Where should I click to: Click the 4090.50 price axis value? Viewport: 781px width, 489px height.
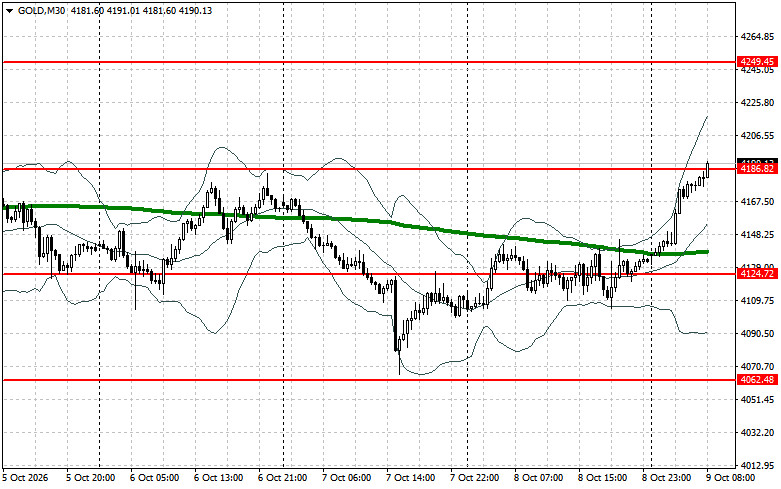click(x=758, y=333)
